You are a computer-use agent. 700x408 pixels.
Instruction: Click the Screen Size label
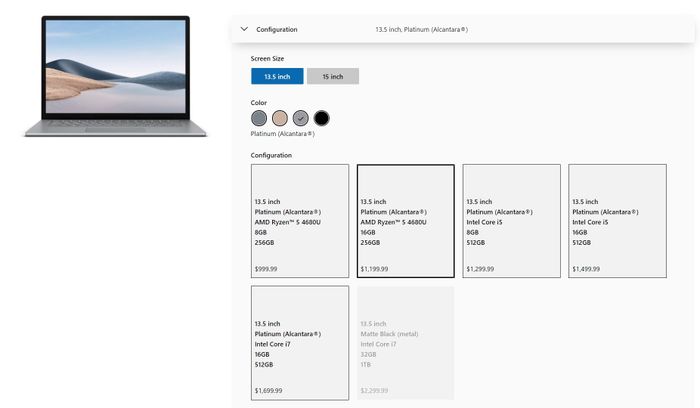point(267,58)
